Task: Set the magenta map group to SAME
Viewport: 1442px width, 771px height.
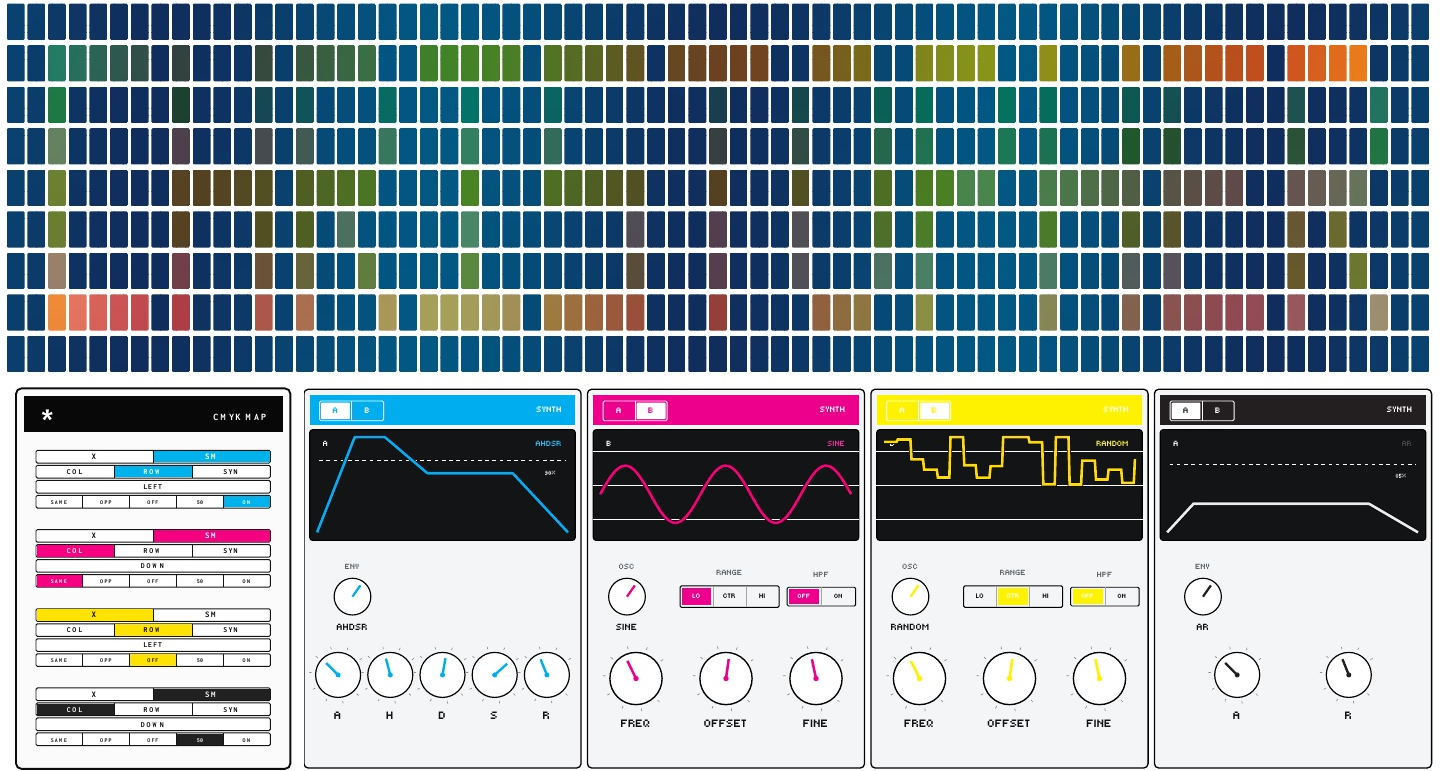Action: click(59, 580)
